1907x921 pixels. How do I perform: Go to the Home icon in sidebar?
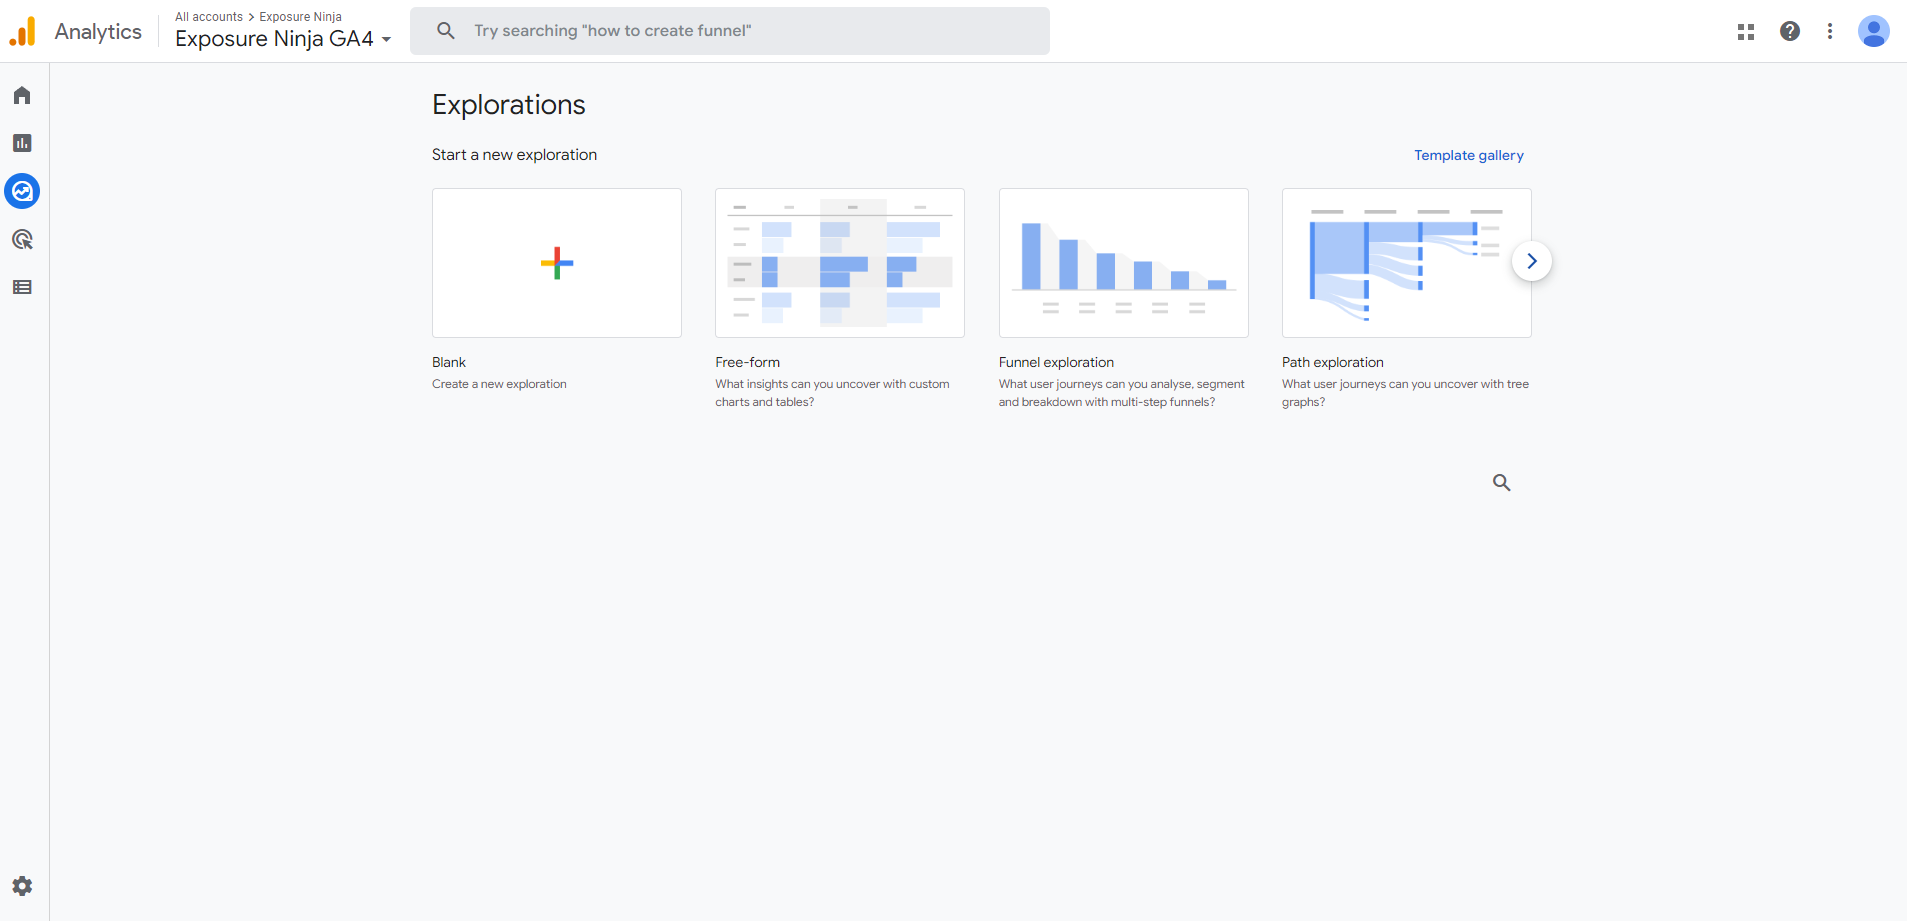point(22,95)
